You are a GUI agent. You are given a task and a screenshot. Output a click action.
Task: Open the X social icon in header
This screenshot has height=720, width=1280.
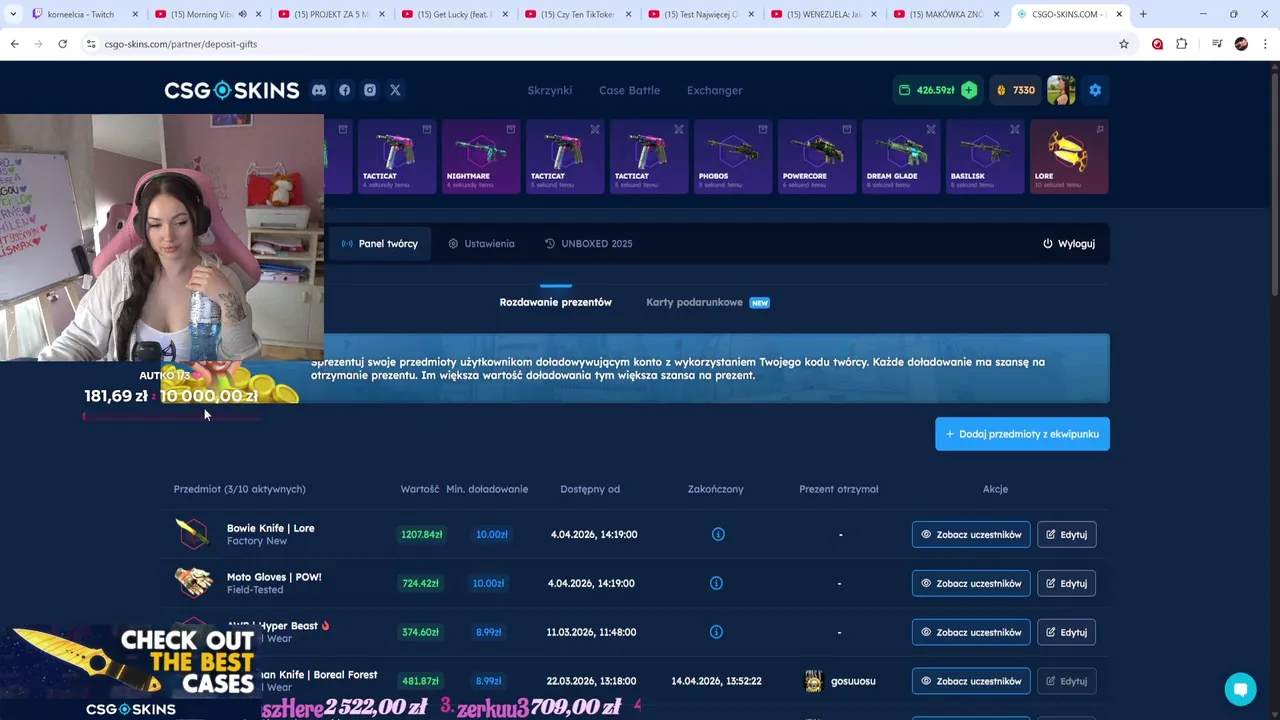(x=395, y=90)
